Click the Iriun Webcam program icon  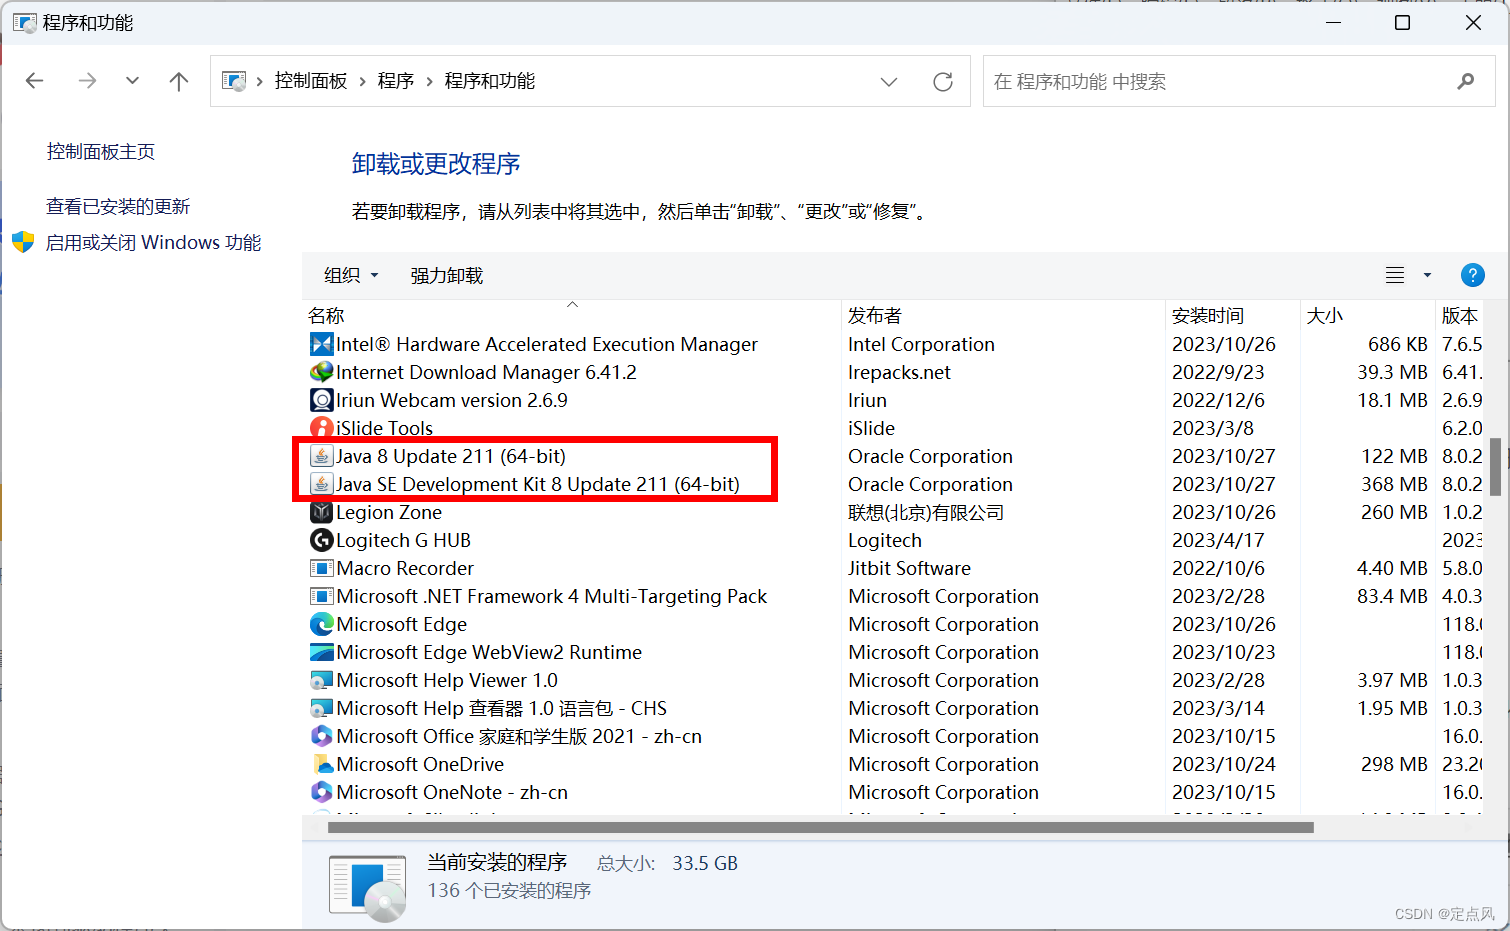[321, 401]
